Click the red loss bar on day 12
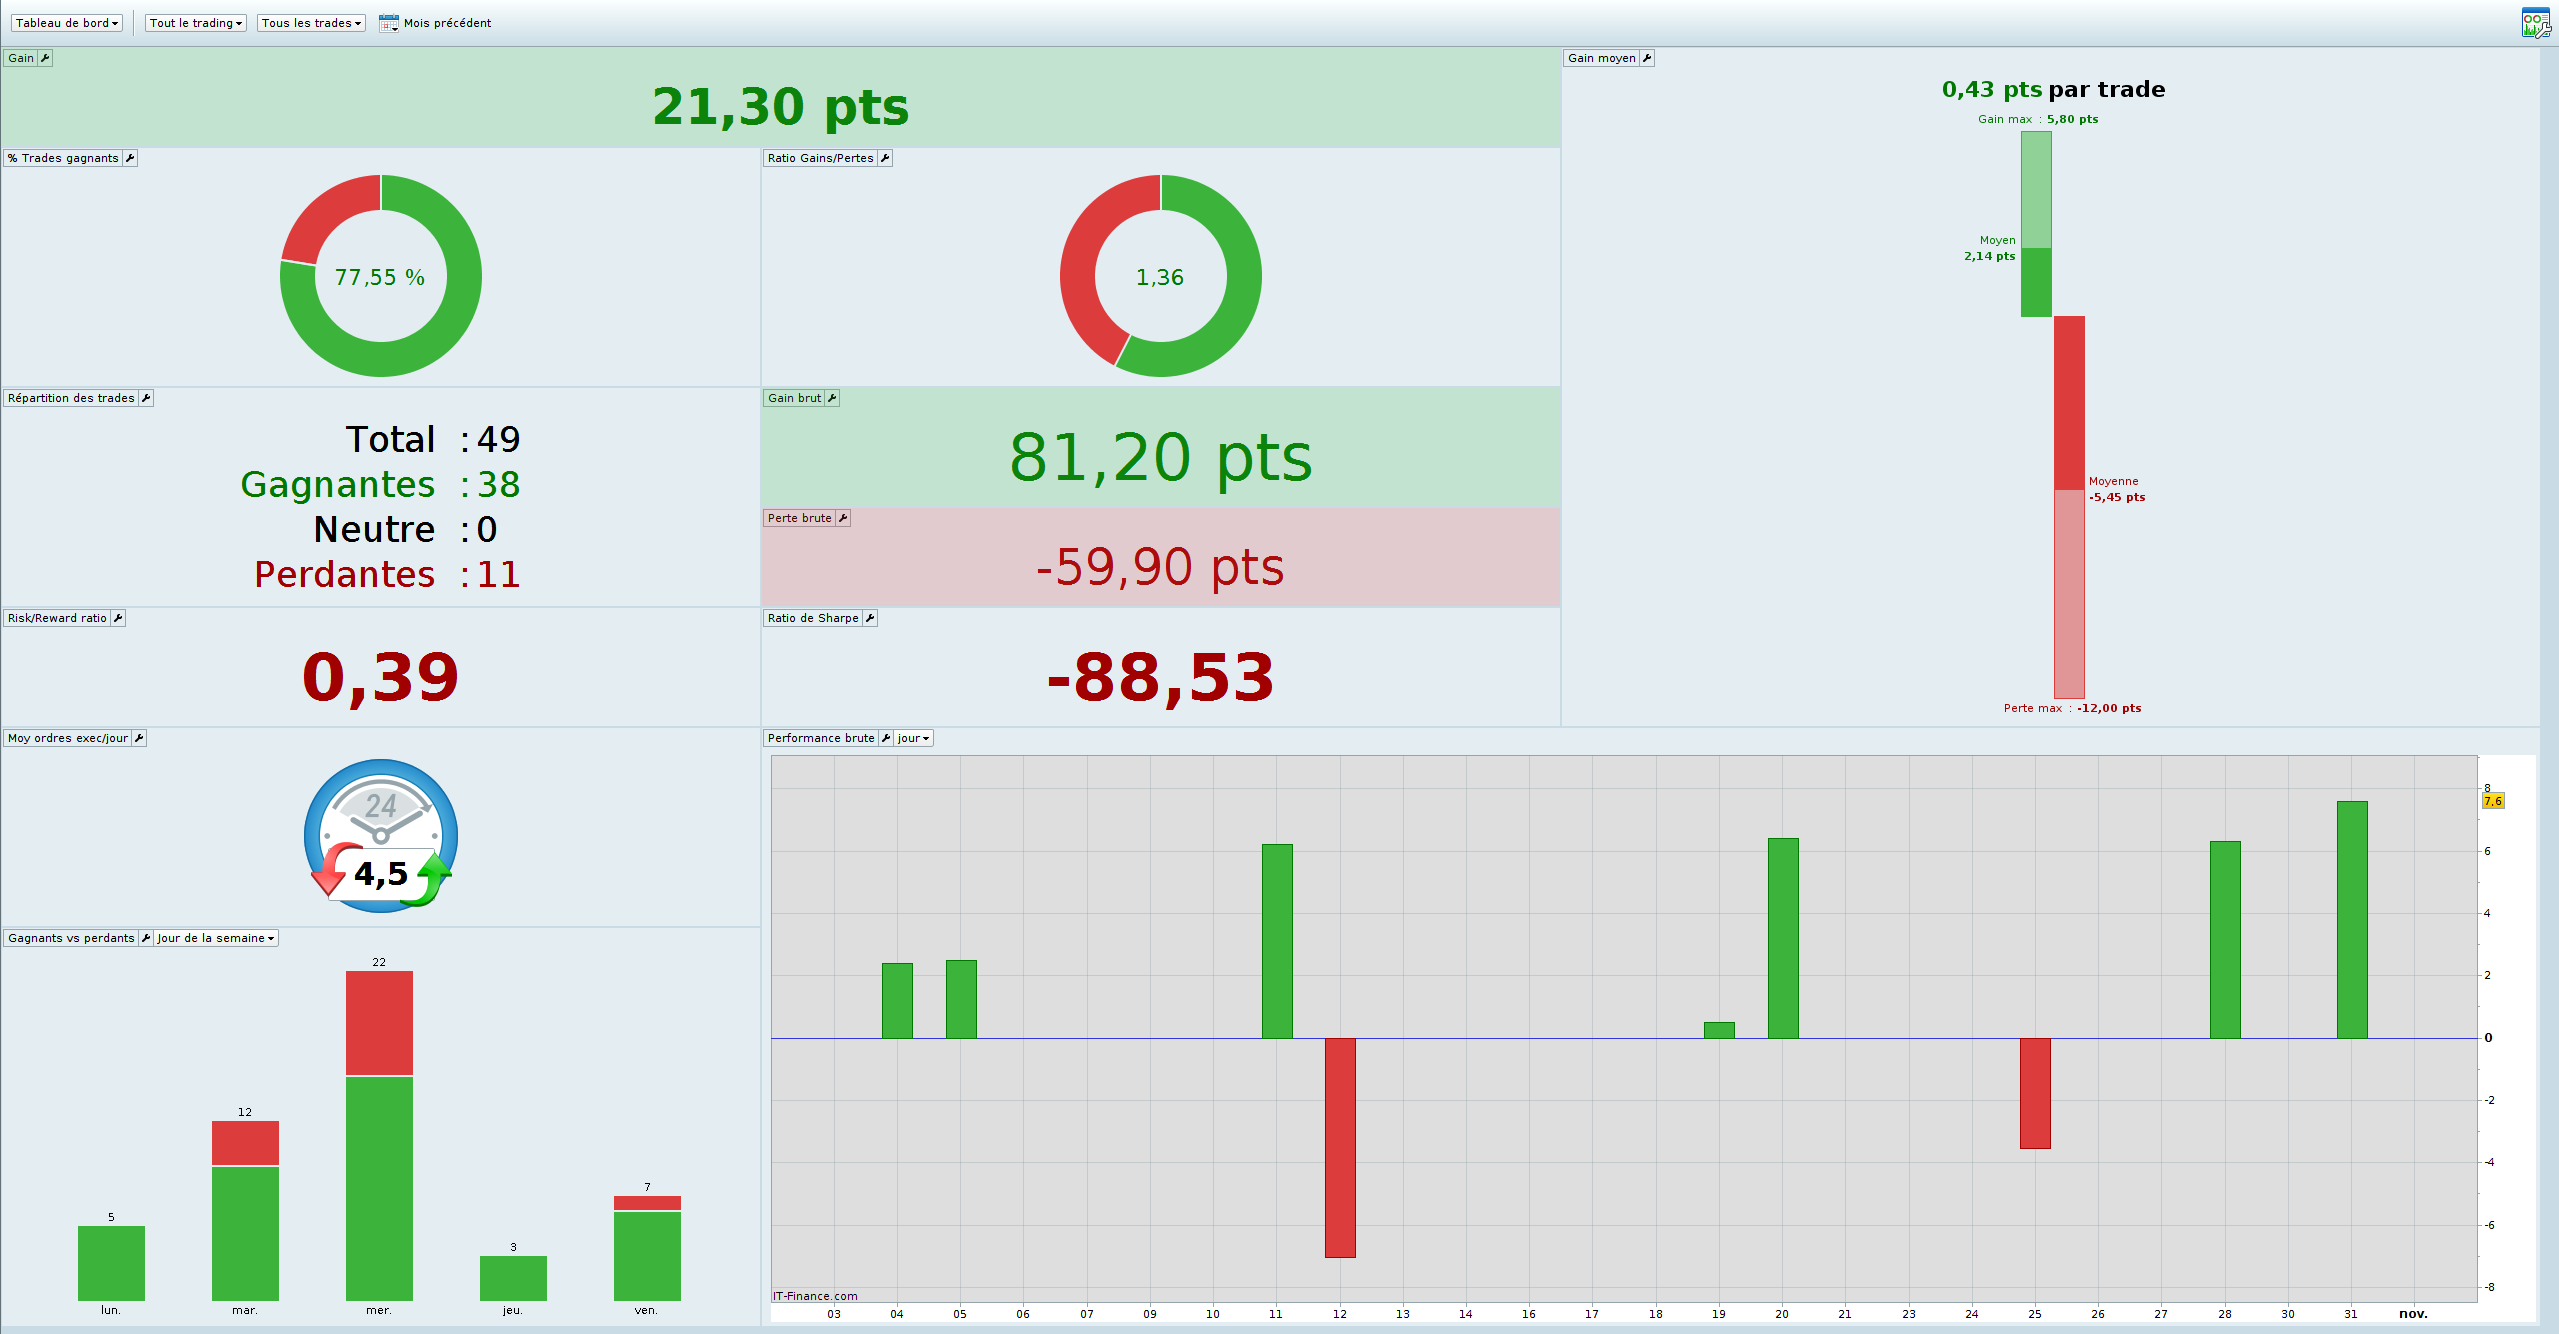Viewport: 2559px width, 1334px height. pyautogui.click(x=1340, y=1147)
